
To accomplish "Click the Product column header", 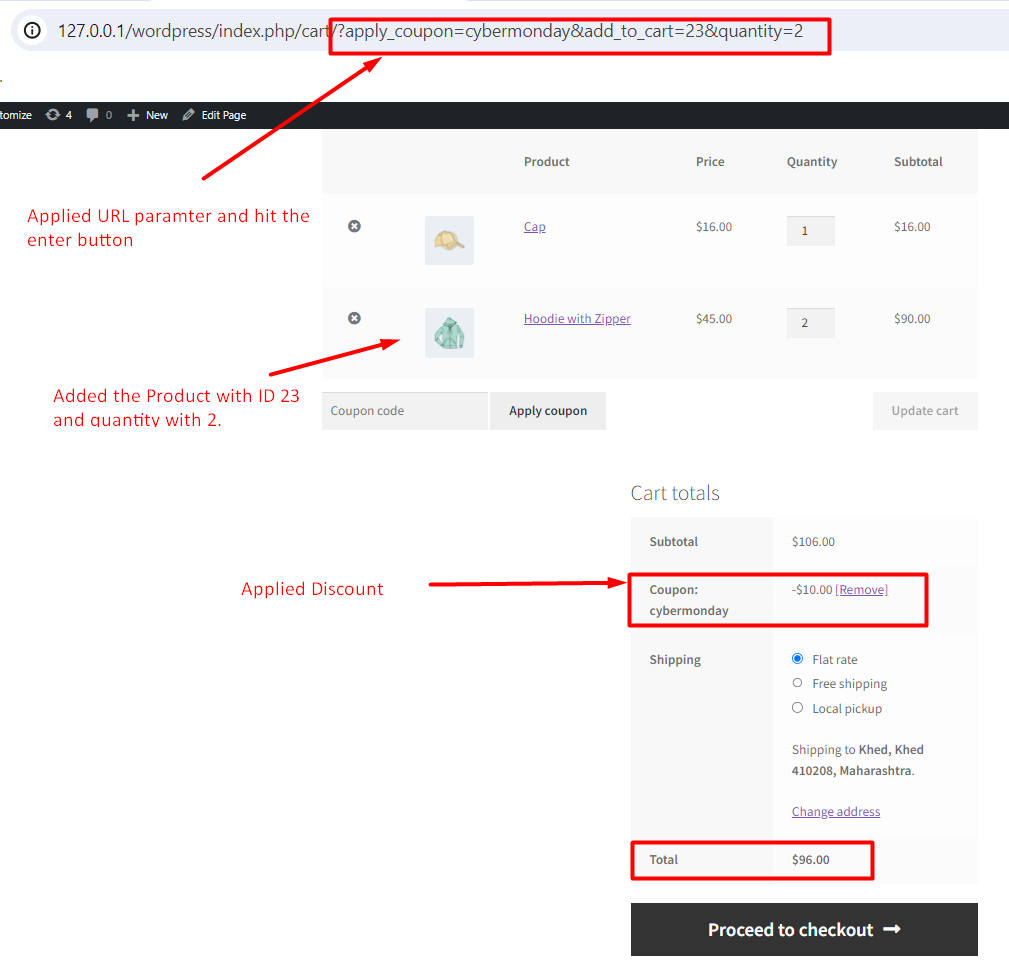I will pyautogui.click(x=546, y=161).
